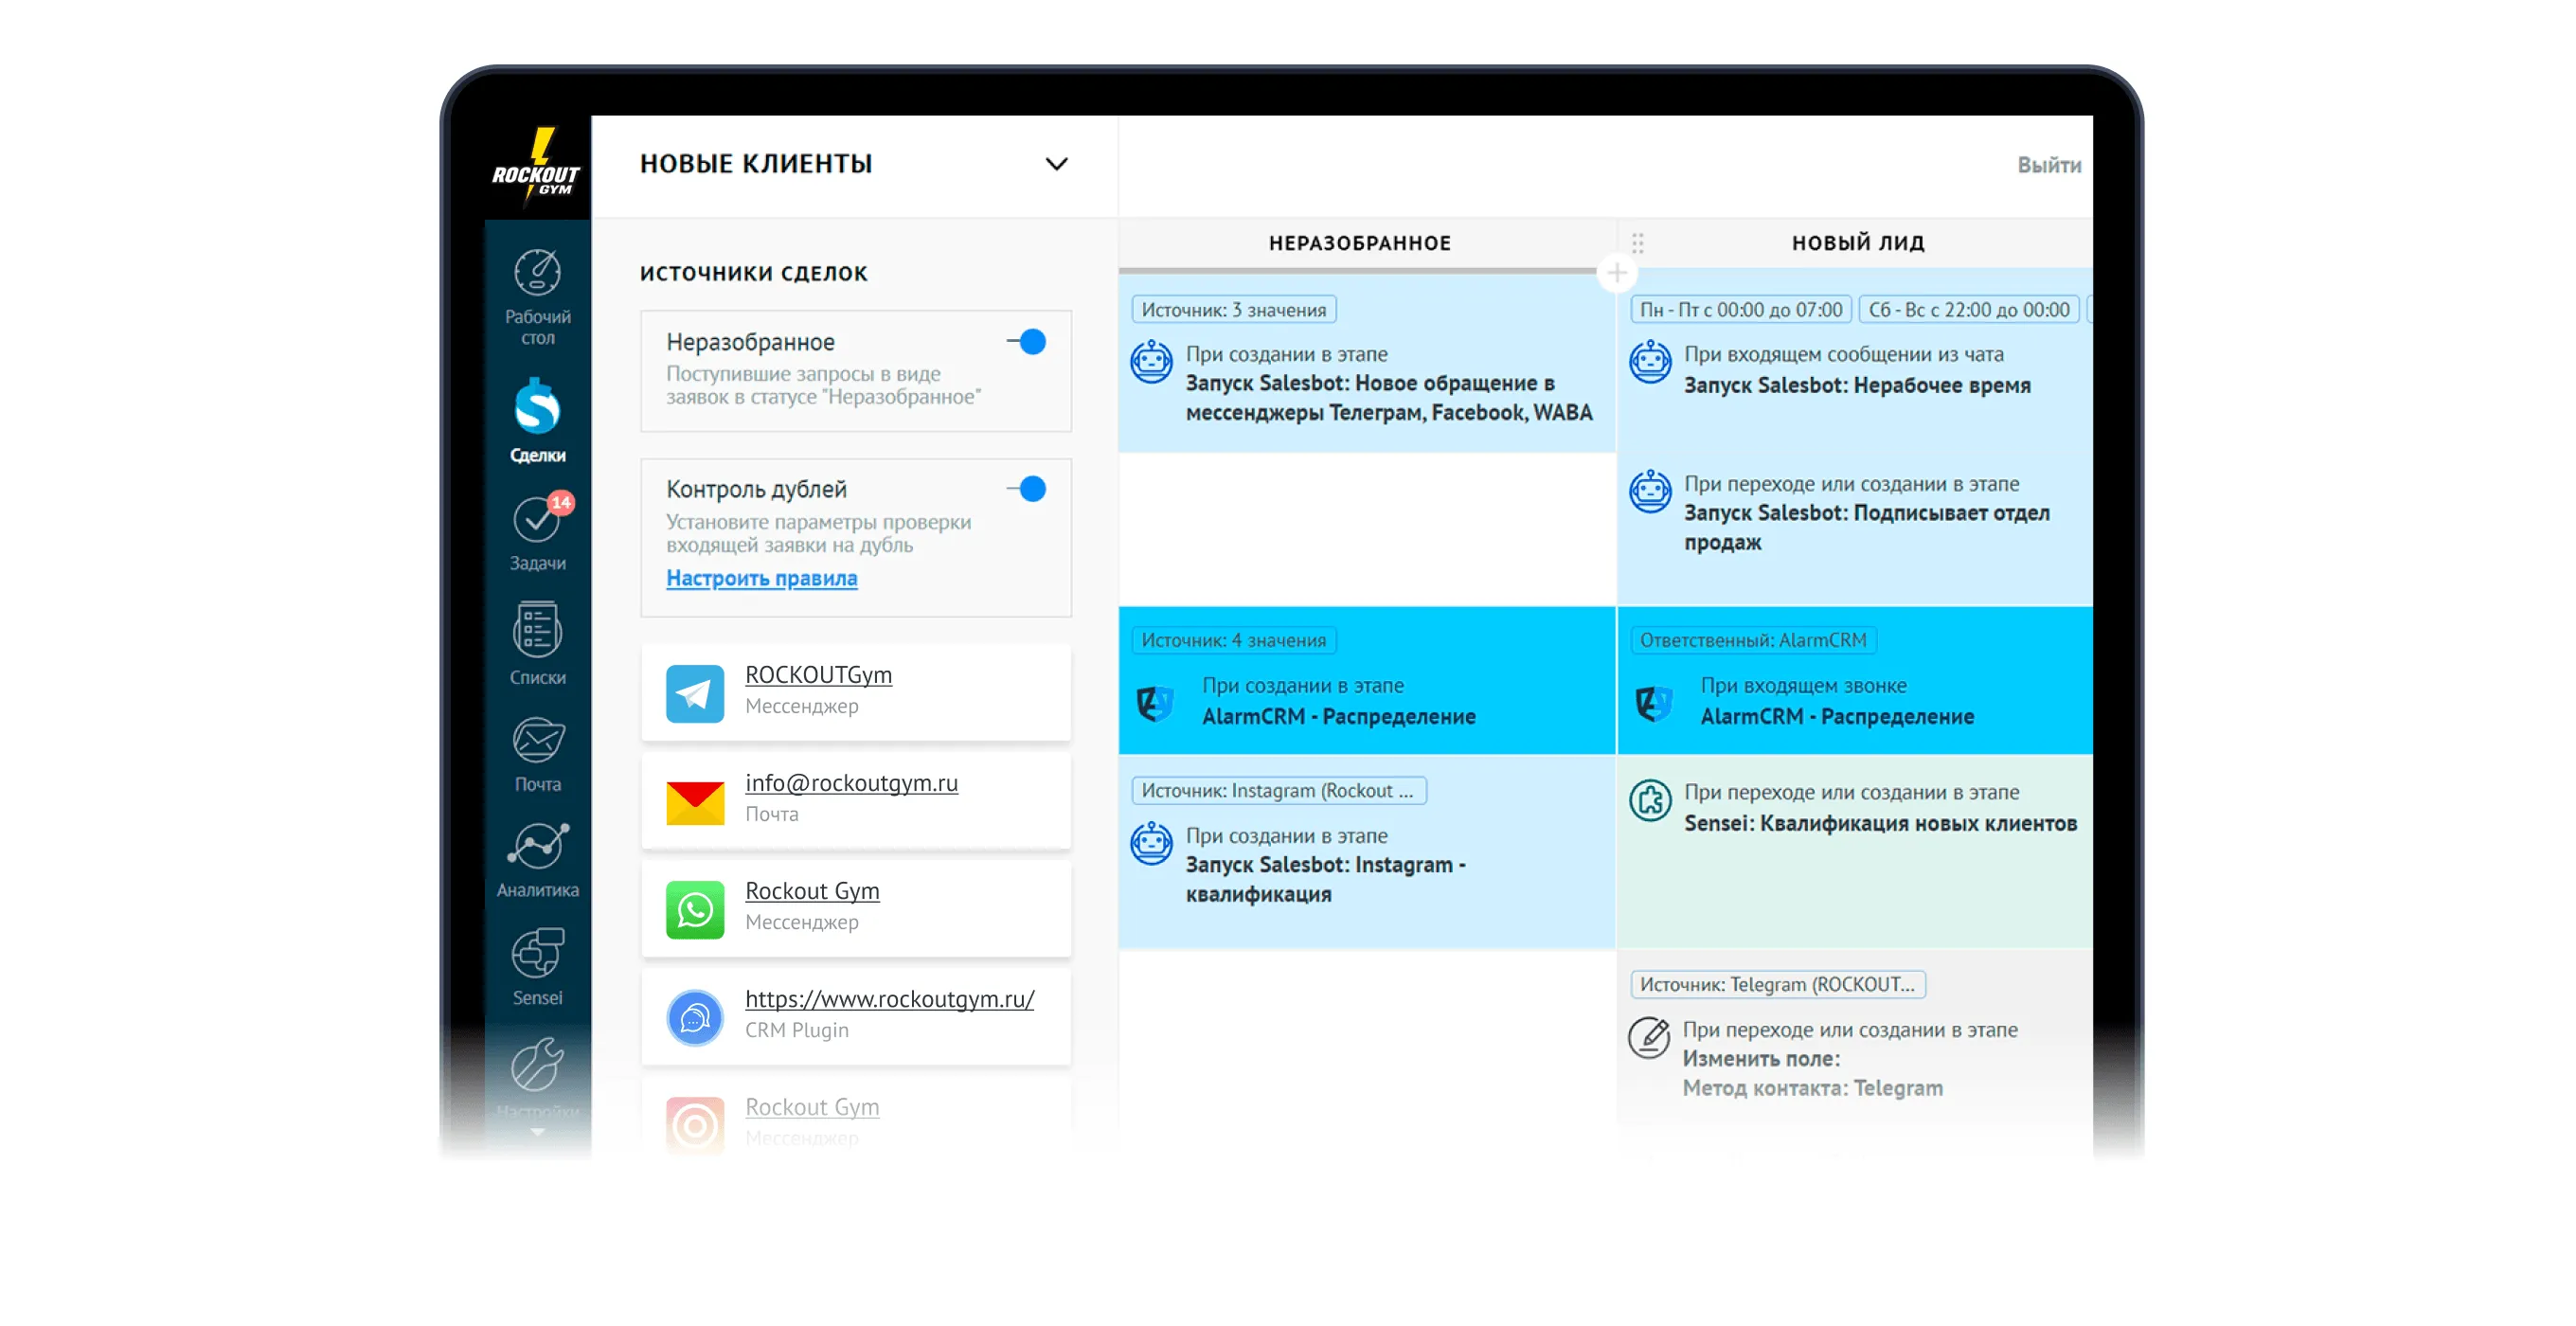Open the Почта envelope icon
Screen dimensions: 2576x1326
pos(537,742)
